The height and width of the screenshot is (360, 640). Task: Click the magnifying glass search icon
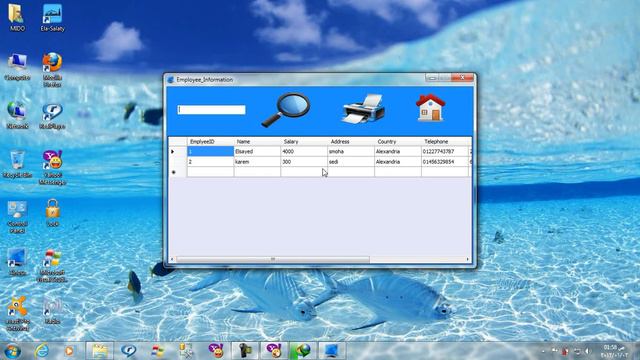coord(286,110)
